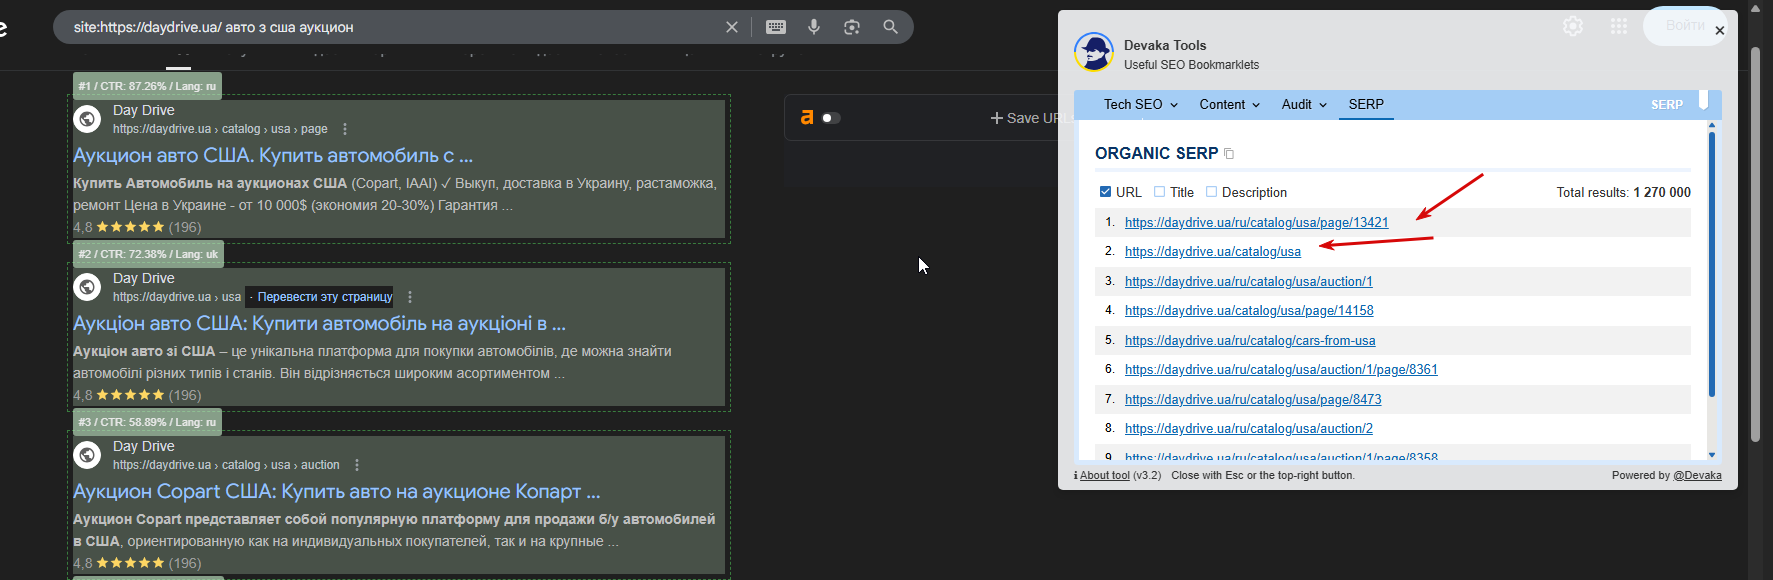Select the SERP tab
The height and width of the screenshot is (580, 1773).
(1366, 104)
